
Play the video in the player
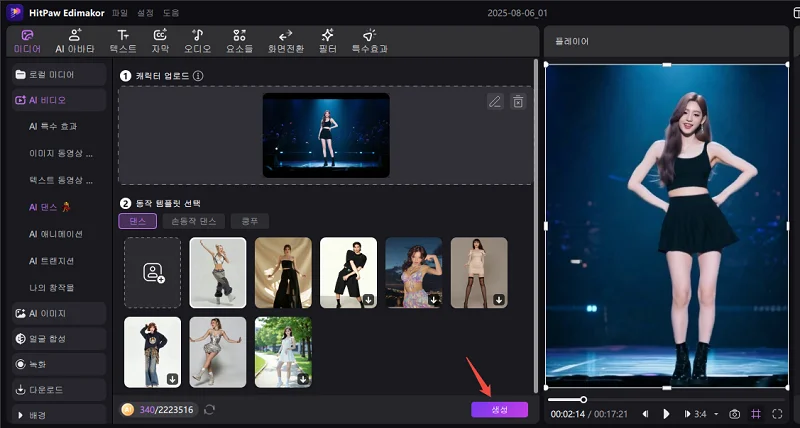coord(667,414)
